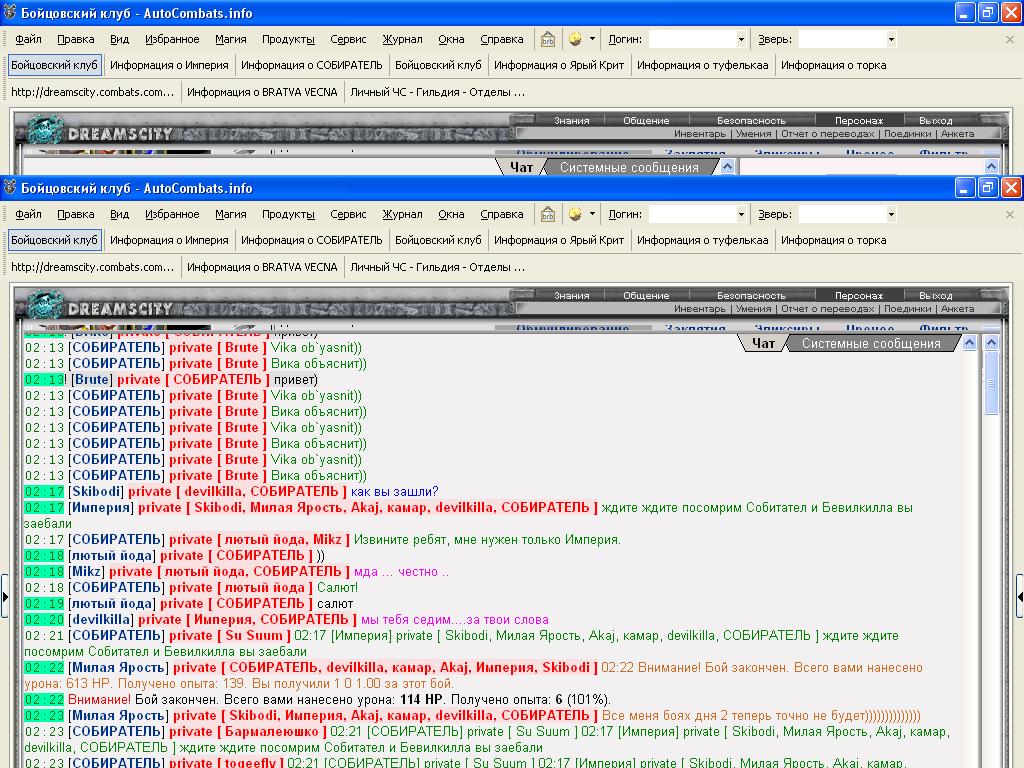
Task: Click the front window chat scrollbar thumb
Action: [991, 383]
